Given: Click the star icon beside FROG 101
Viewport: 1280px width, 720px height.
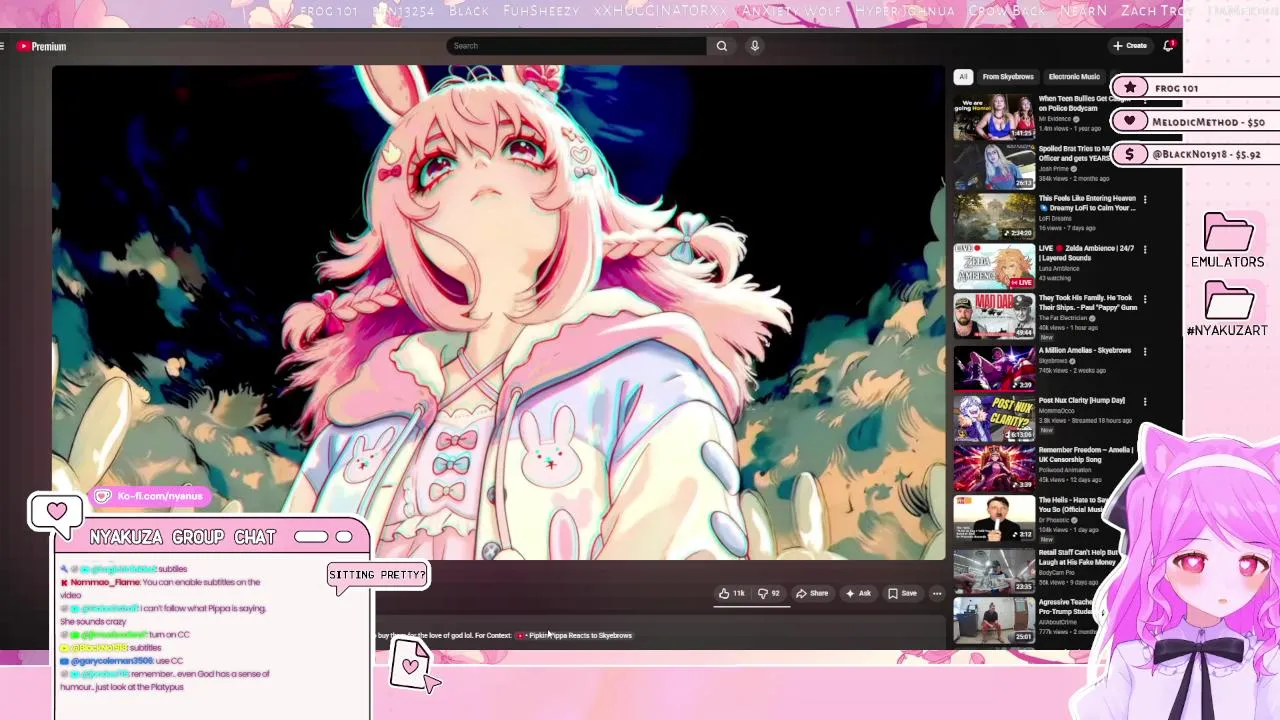Looking at the screenshot, I should pyautogui.click(x=1130, y=88).
